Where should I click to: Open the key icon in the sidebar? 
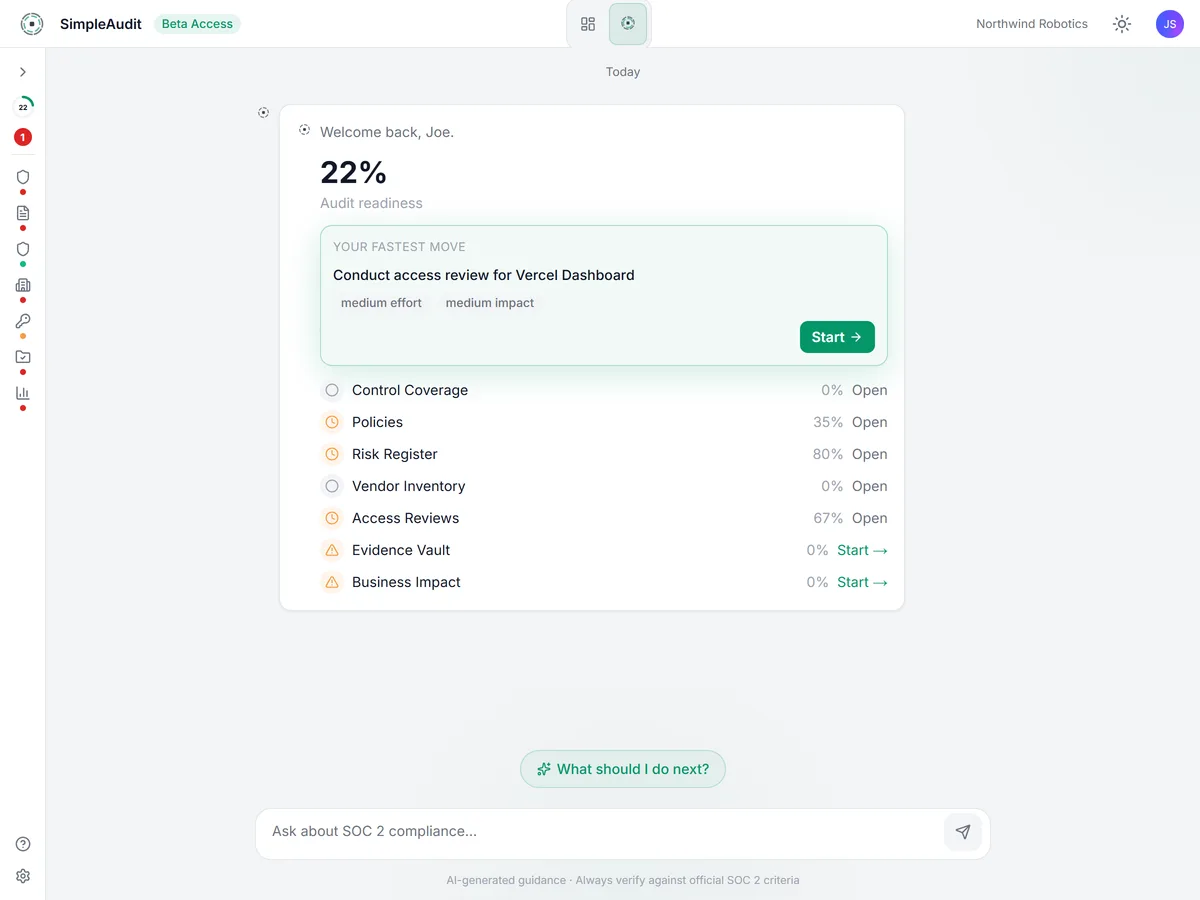point(23,321)
